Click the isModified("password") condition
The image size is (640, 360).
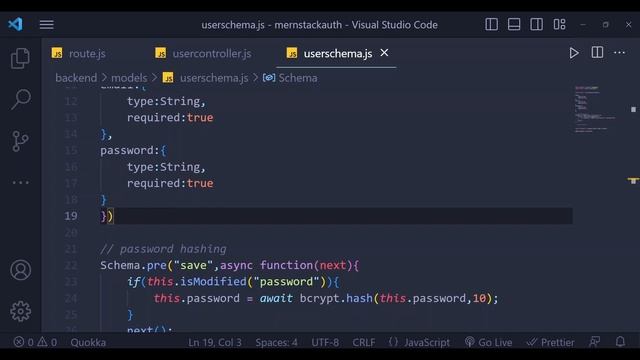(253, 282)
